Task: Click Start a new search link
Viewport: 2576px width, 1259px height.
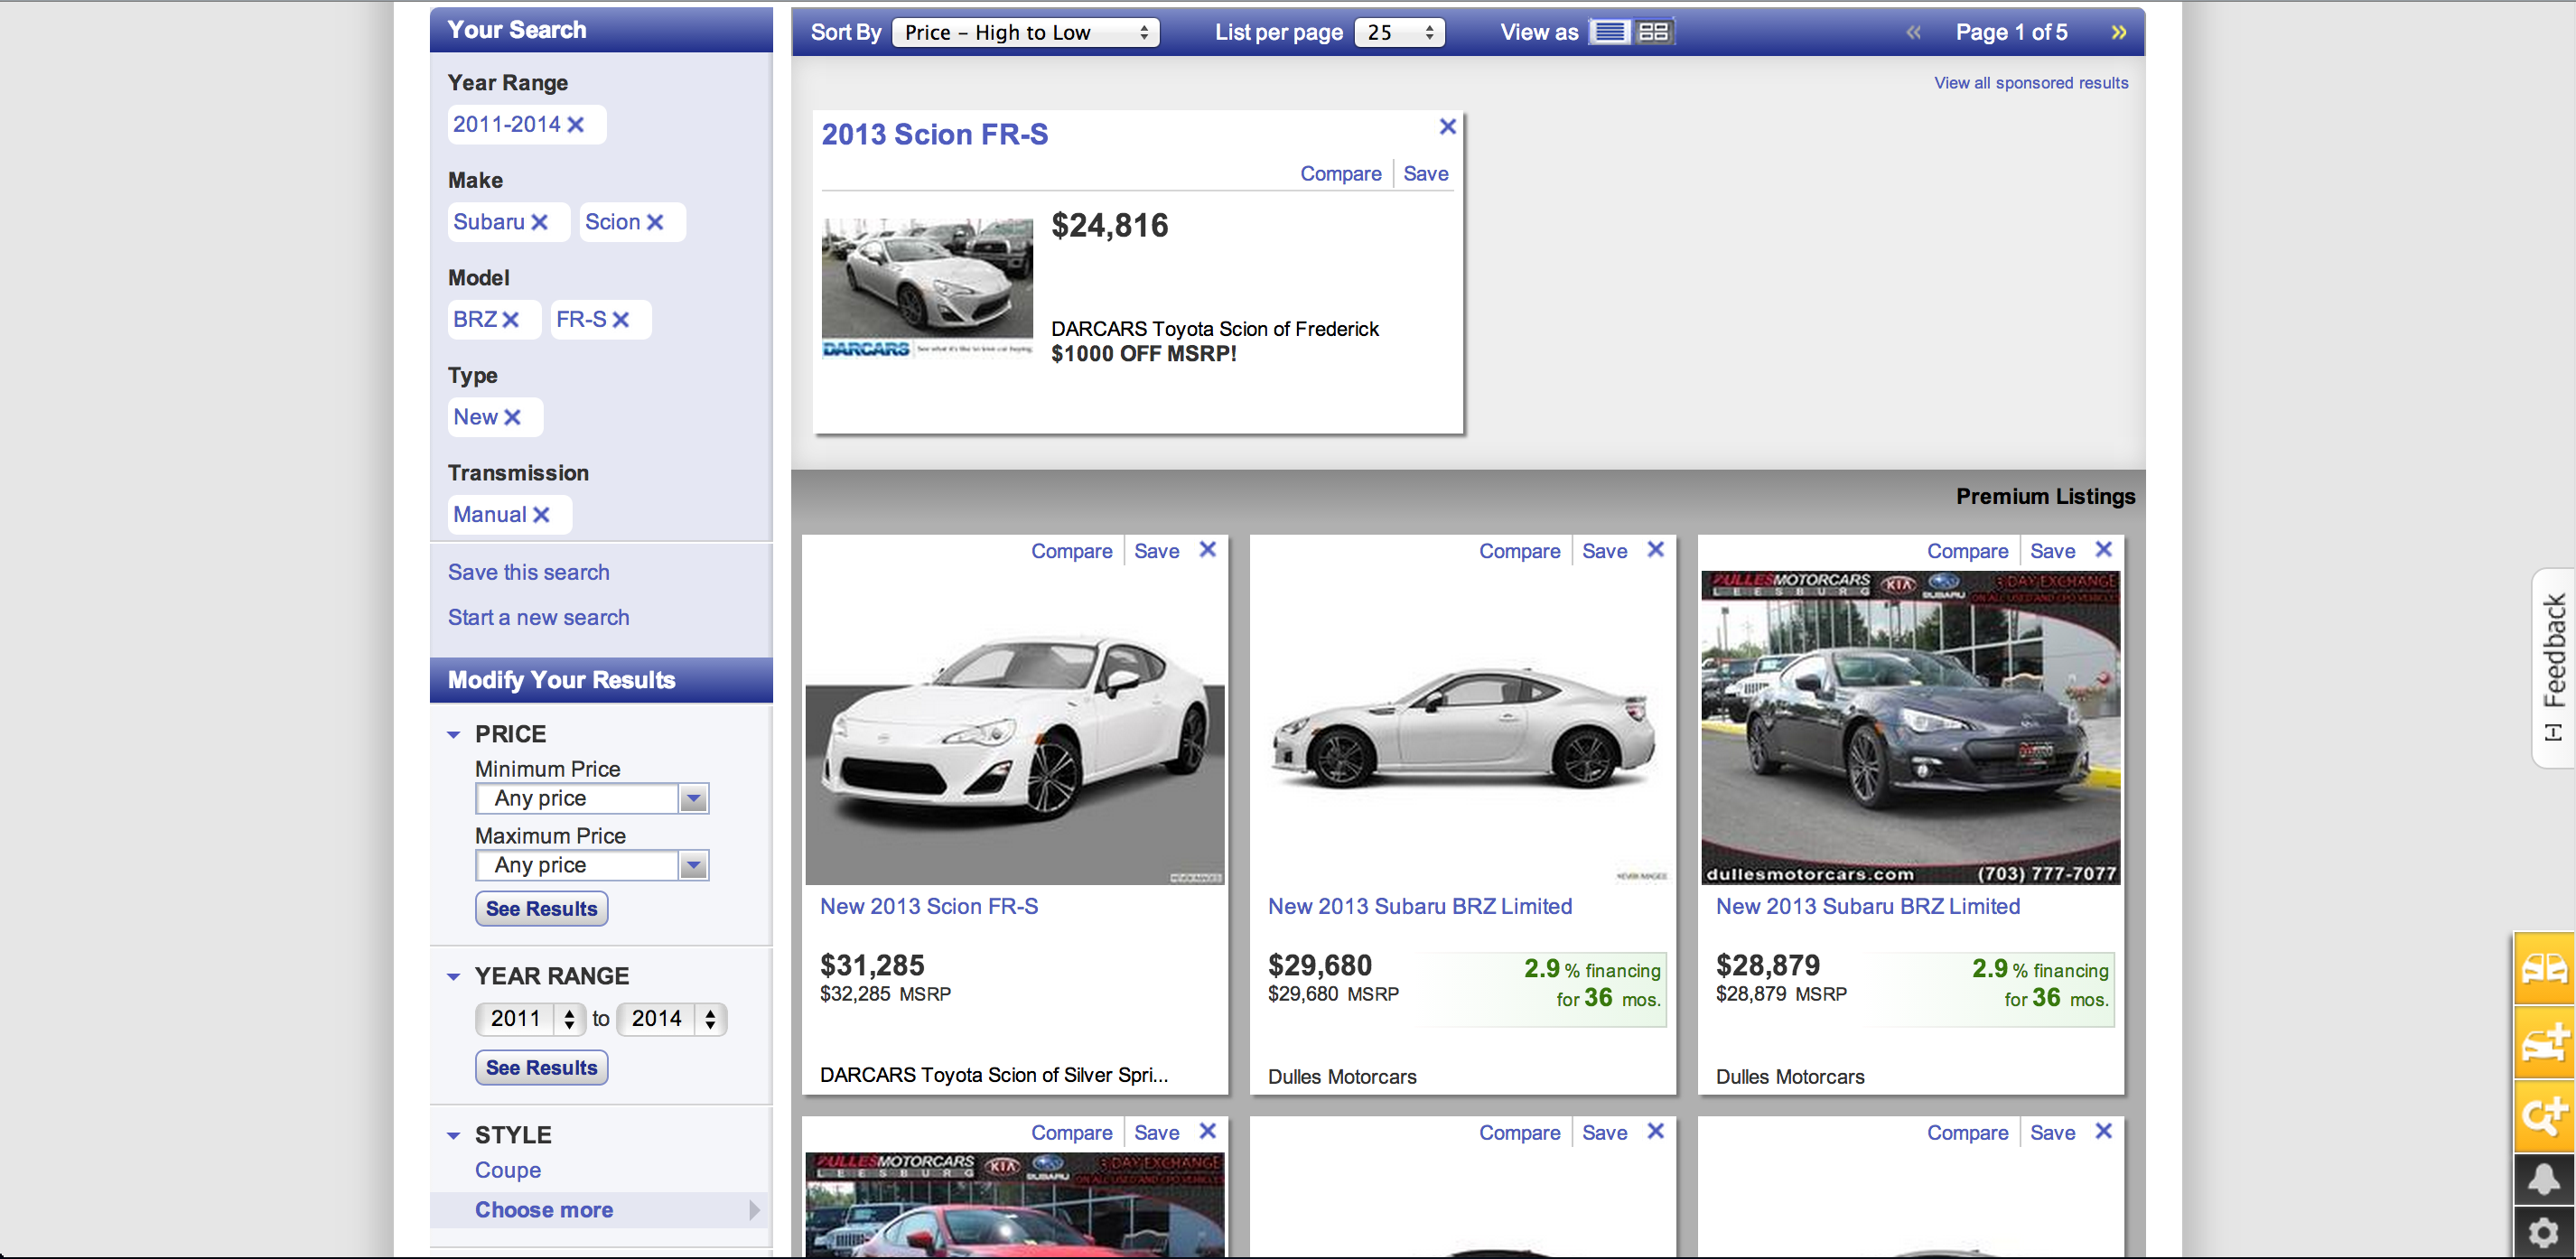Action: tap(538, 617)
